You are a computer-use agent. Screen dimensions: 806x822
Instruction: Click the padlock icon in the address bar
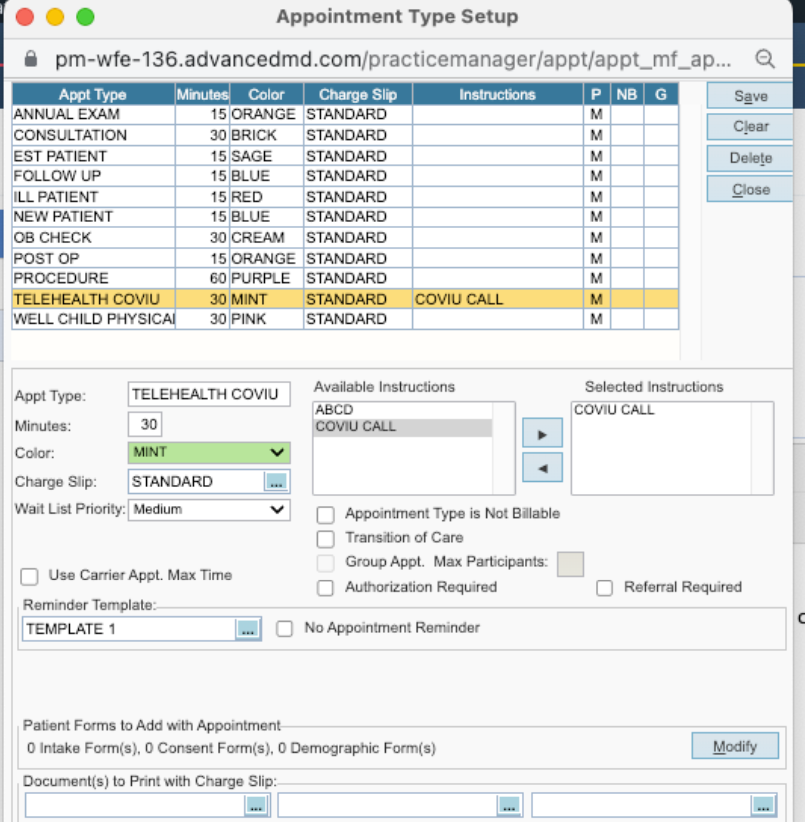pos(31,59)
